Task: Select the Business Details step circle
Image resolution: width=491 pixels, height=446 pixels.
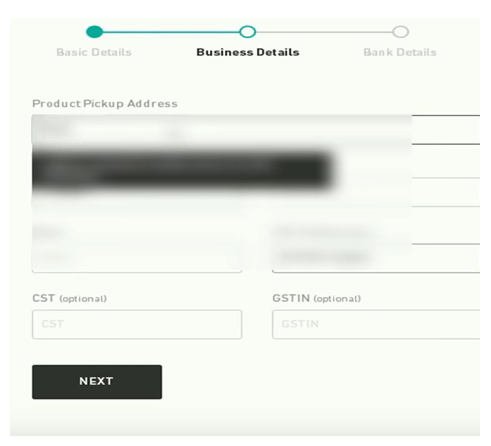Action: point(247,32)
